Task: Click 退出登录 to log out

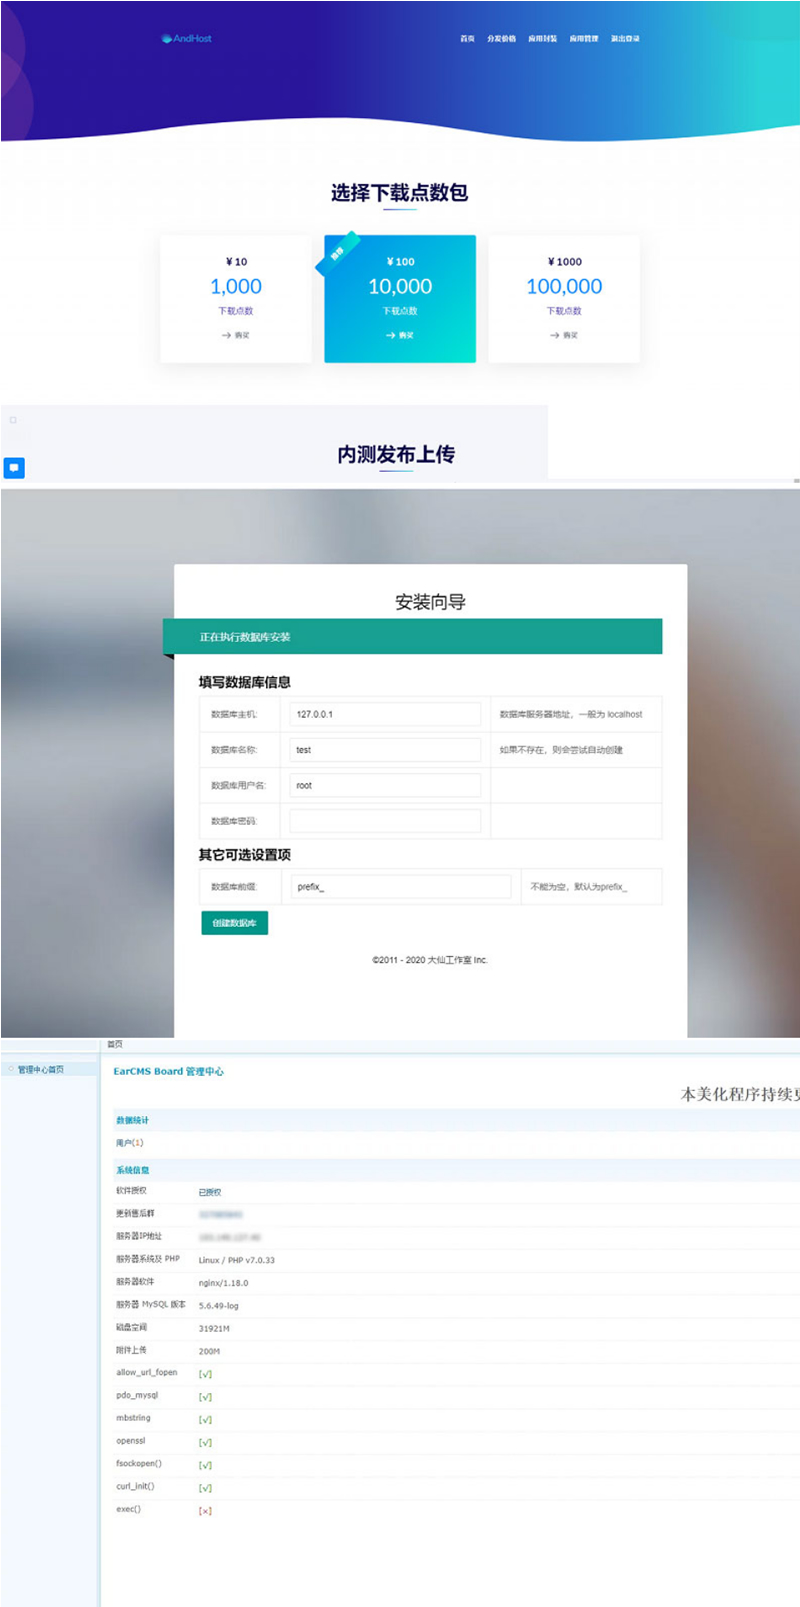Action: pyautogui.click(x=625, y=39)
